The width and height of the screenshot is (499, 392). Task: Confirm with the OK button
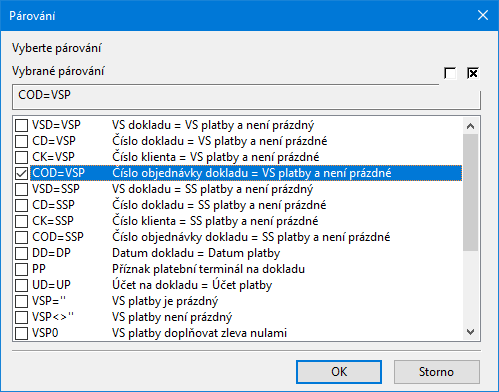tap(339, 372)
